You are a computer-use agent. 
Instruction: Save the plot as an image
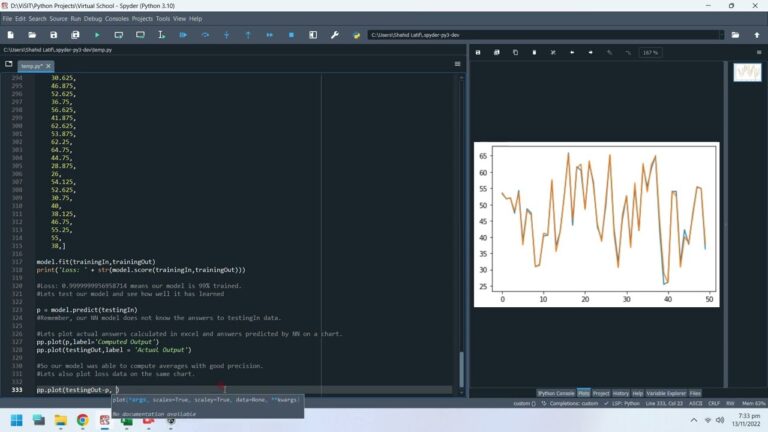tap(478, 52)
